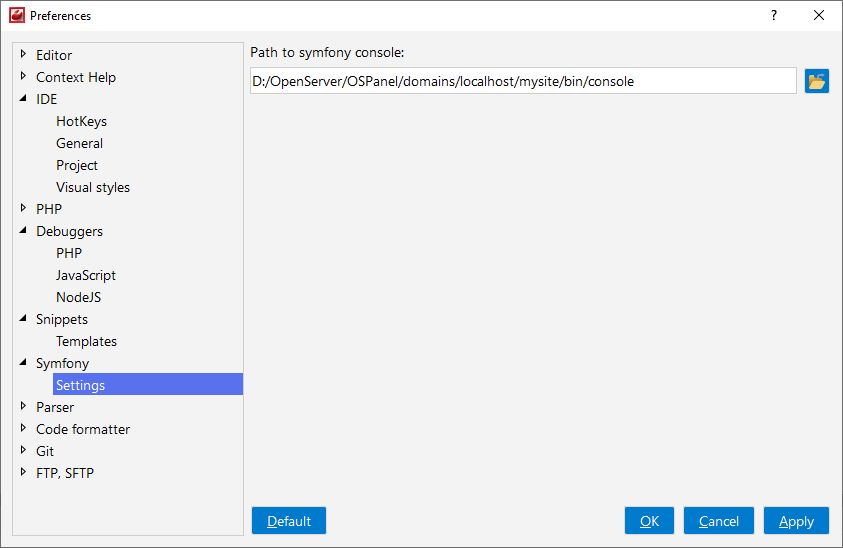Open General settings under IDE
Viewport: 843px width, 548px height.
(x=79, y=144)
